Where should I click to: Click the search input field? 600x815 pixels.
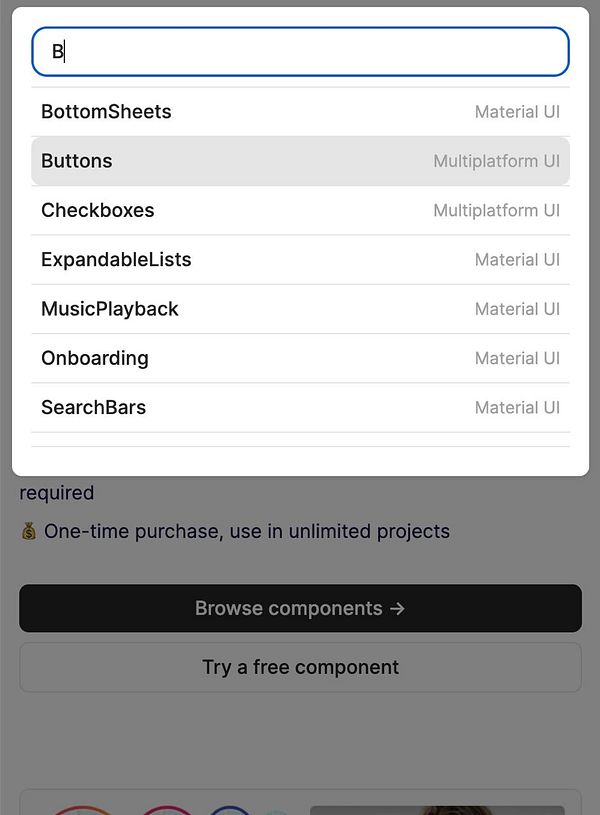pyautogui.click(x=300, y=52)
